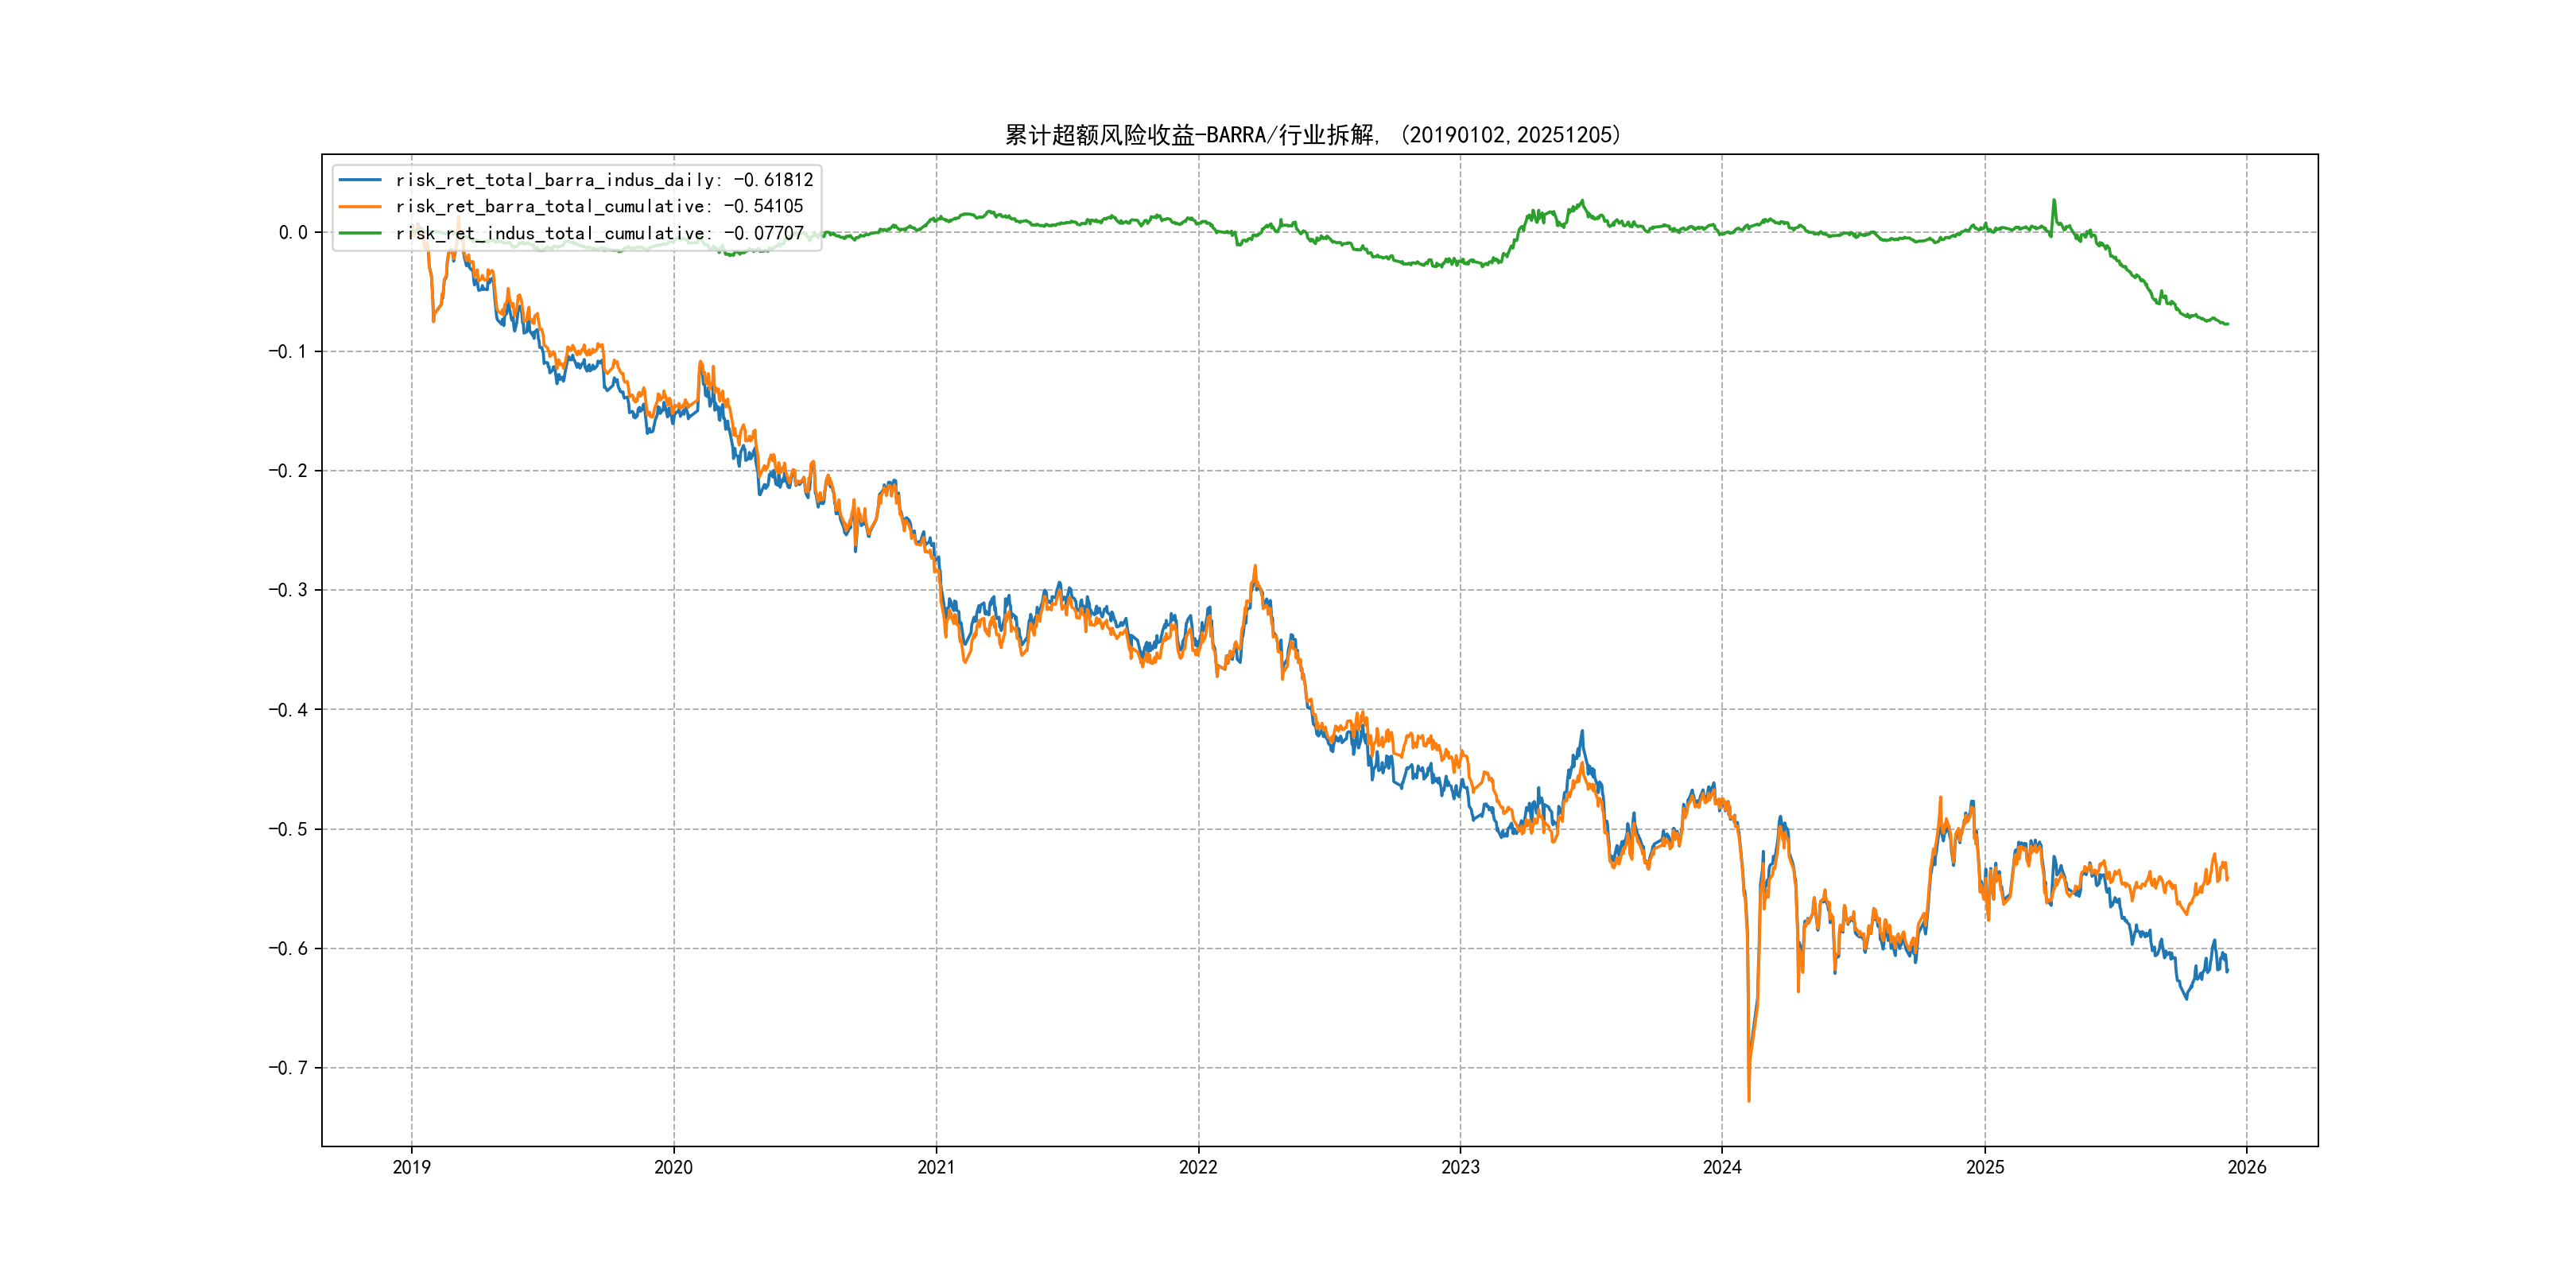This screenshot has height=1288, width=2576.
Task: Click the -0.3 y-axis tick label
Action: coord(287,590)
